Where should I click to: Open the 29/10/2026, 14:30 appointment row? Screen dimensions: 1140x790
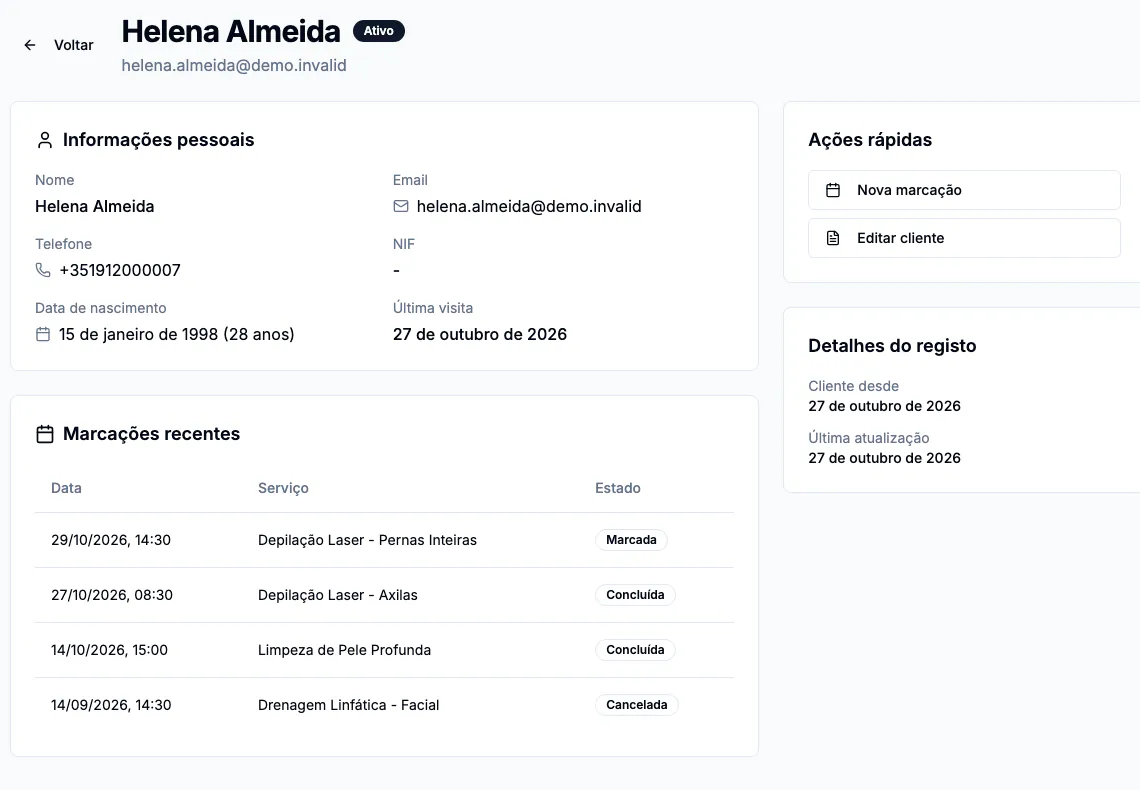385,540
